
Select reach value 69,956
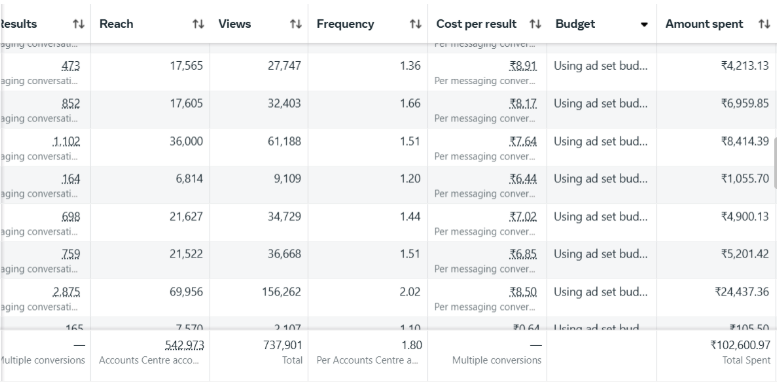(x=186, y=292)
